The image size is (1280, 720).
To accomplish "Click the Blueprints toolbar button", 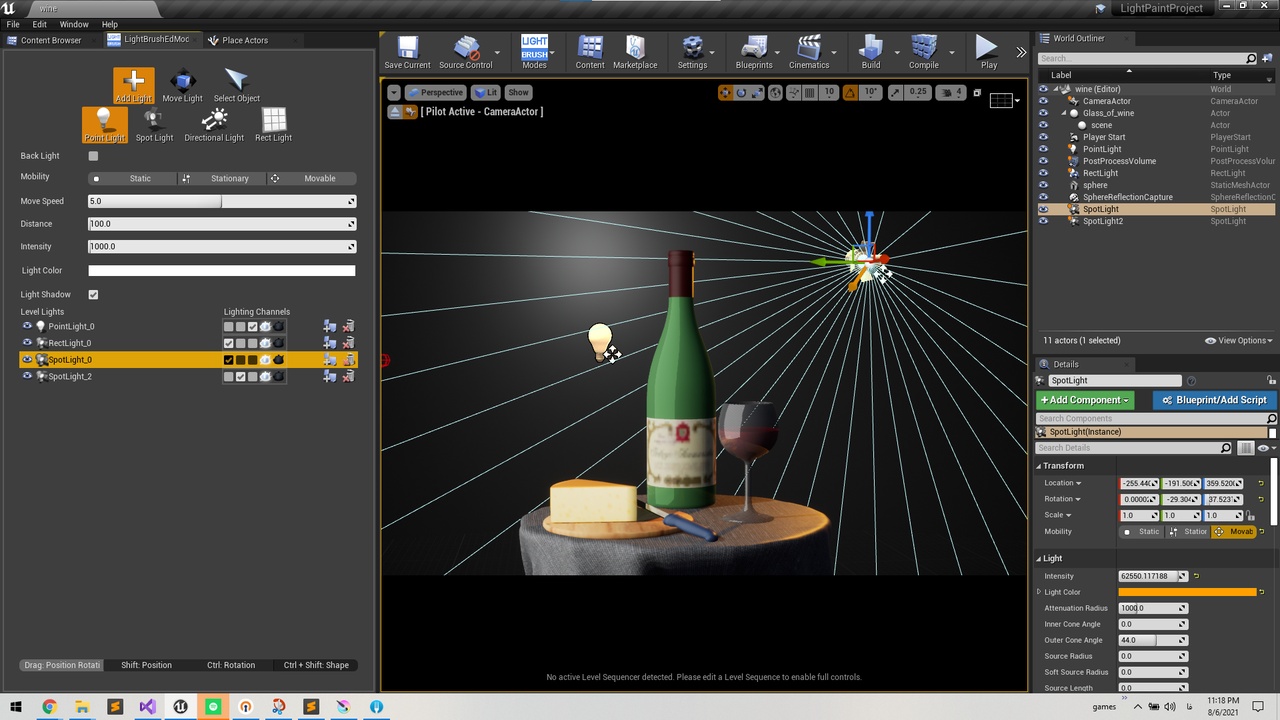I will (x=754, y=53).
